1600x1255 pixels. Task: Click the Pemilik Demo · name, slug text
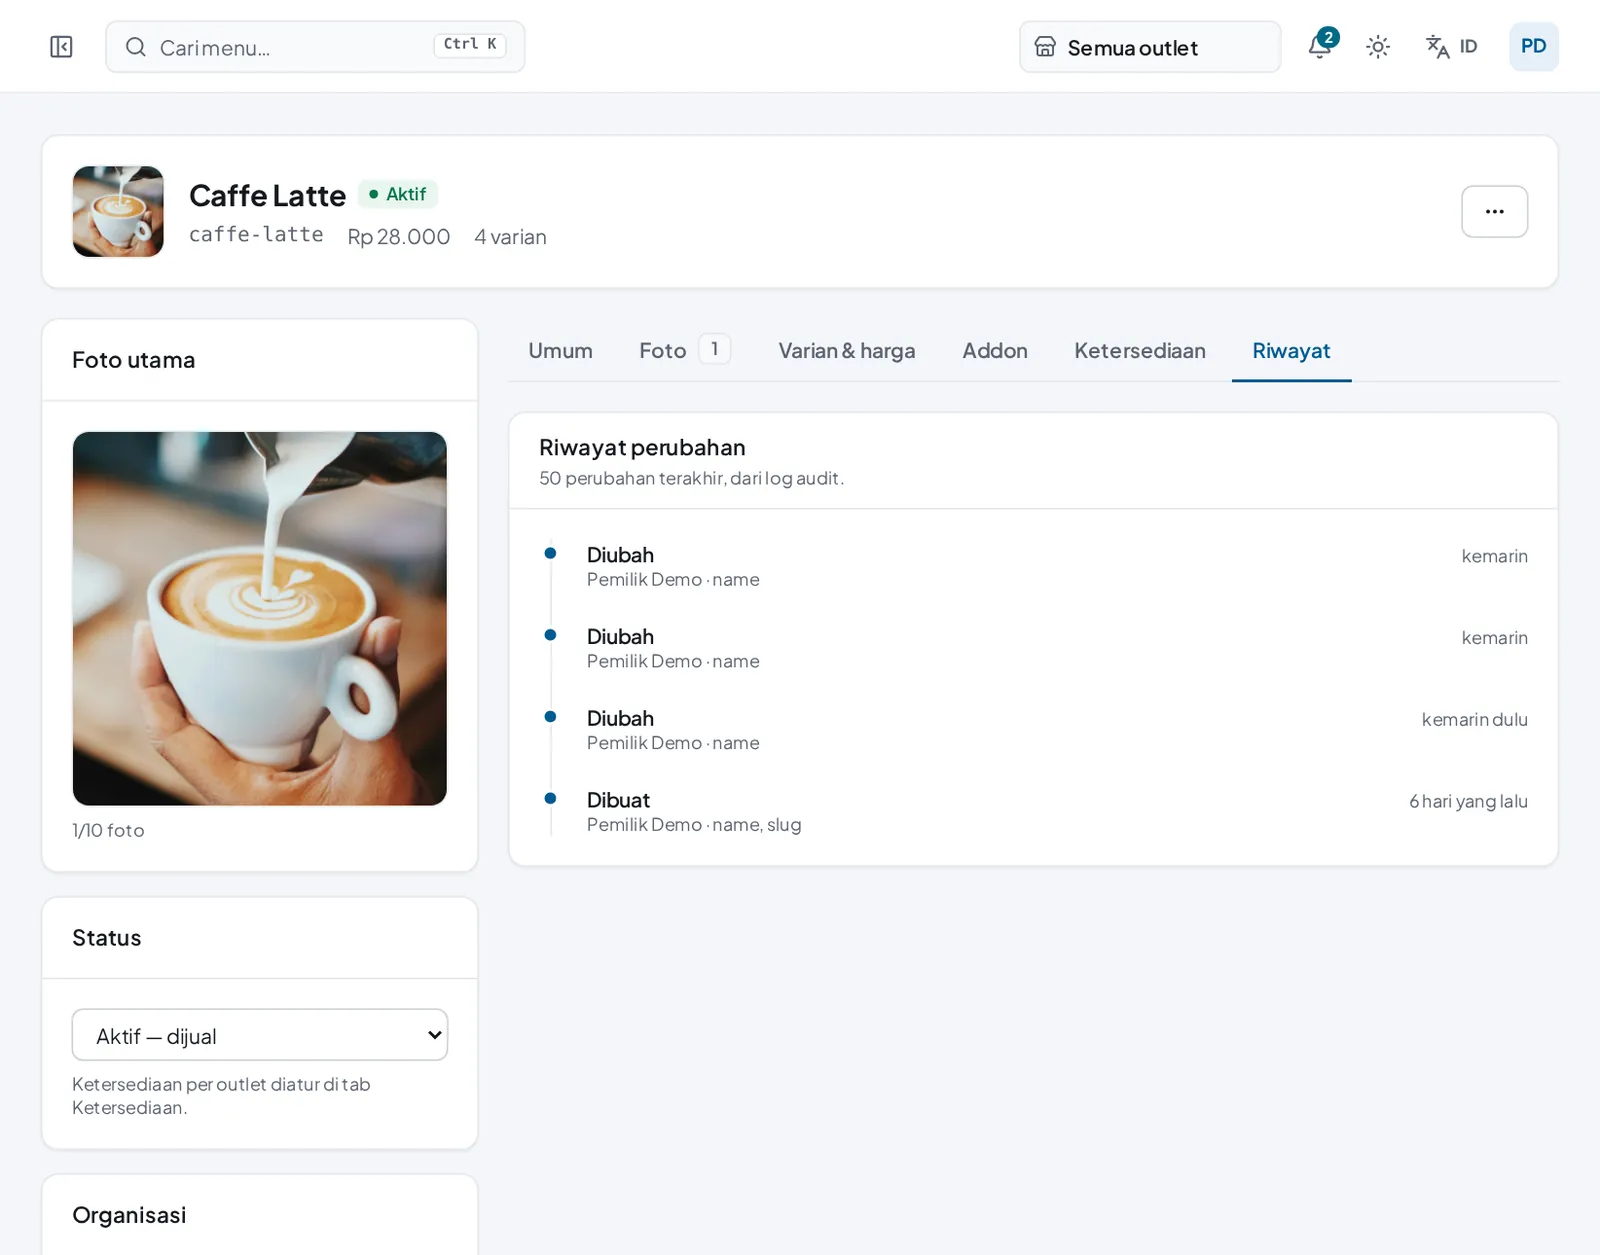[694, 825]
